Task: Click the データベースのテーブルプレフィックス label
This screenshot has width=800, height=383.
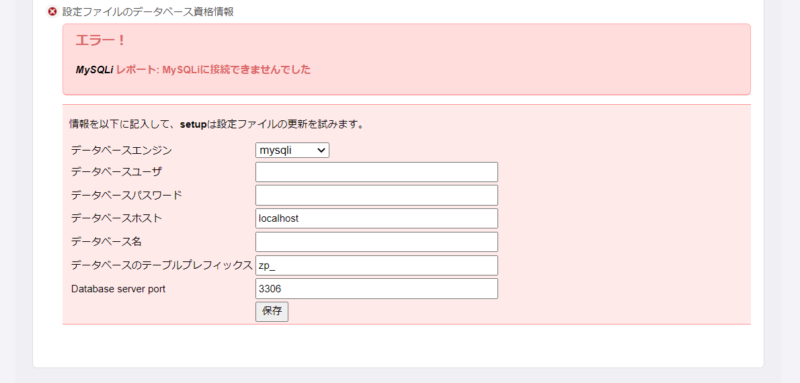Action: pyautogui.click(x=162, y=265)
